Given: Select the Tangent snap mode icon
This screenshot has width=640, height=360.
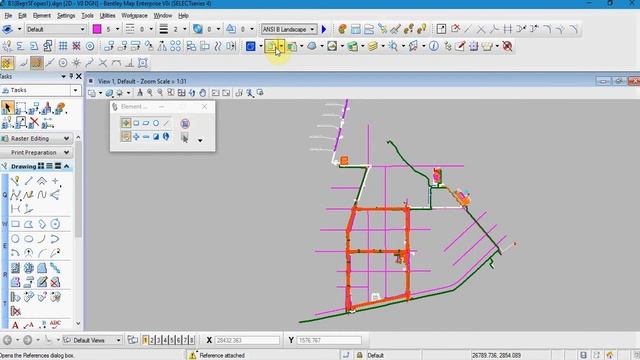Looking at the screenshot, I should tap(116, 63).
